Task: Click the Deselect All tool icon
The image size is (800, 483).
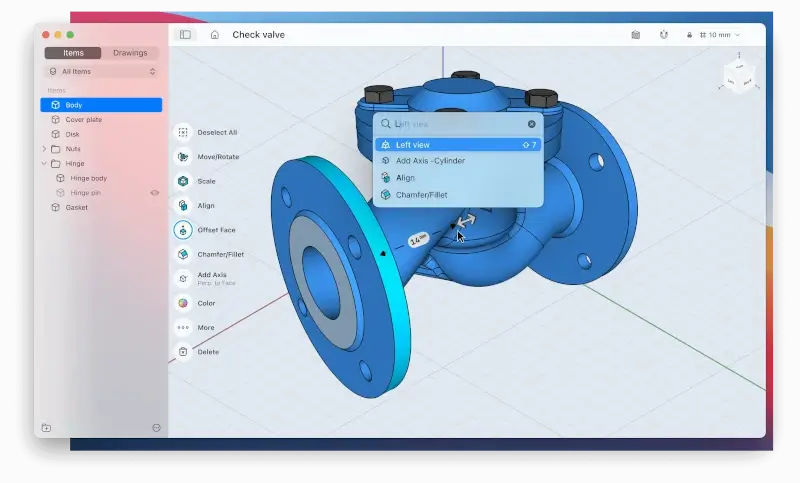Action: click(183, 132)
